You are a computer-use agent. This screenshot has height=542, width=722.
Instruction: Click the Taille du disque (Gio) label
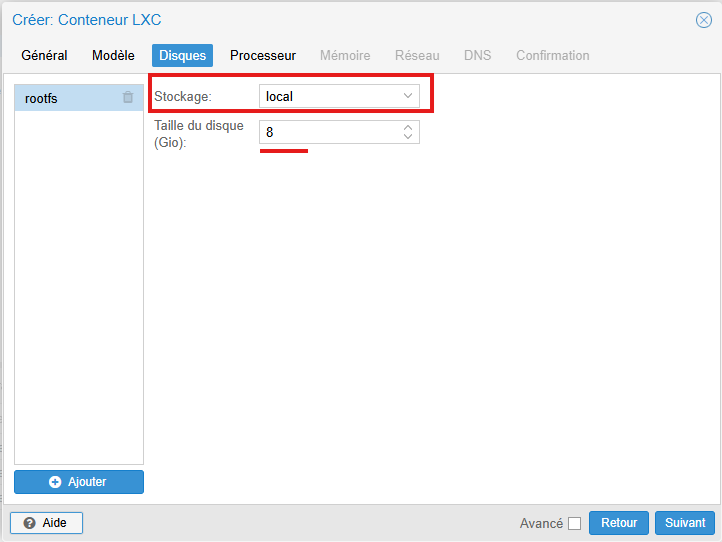[199, 134]
